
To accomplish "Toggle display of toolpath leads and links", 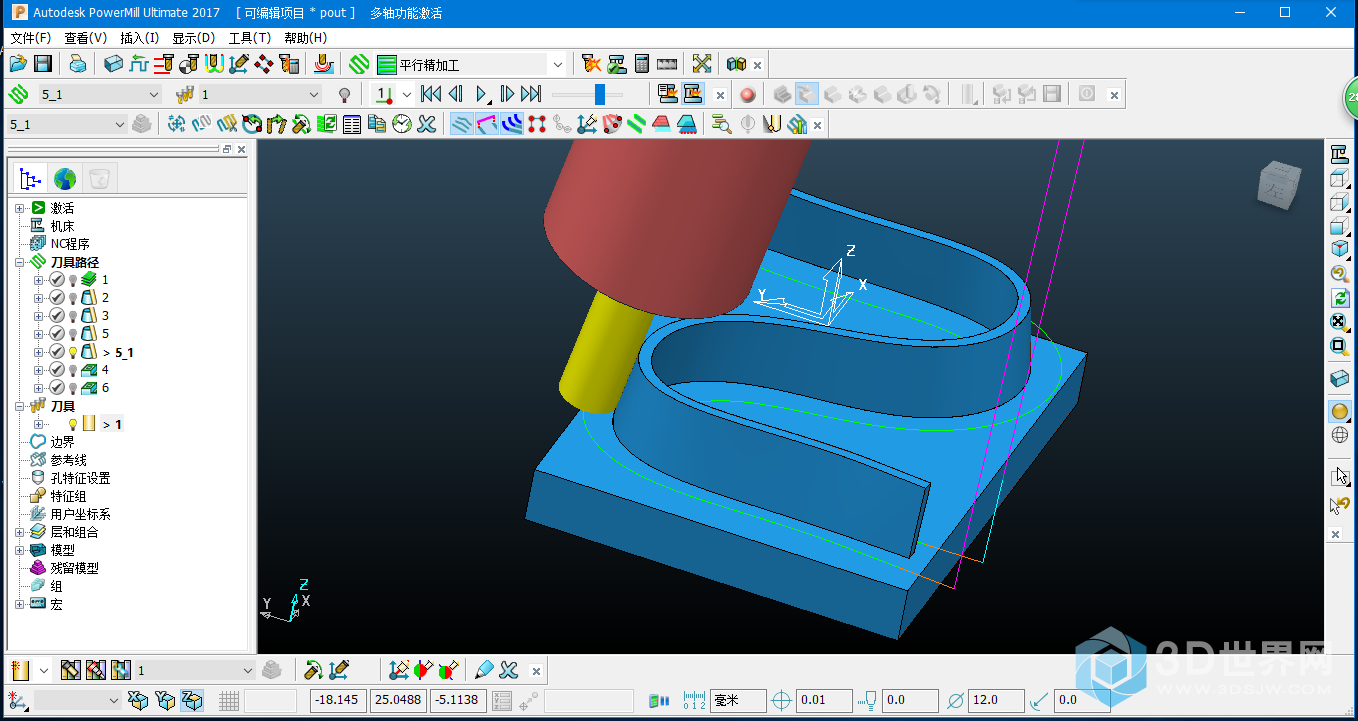I will (487, 124).
